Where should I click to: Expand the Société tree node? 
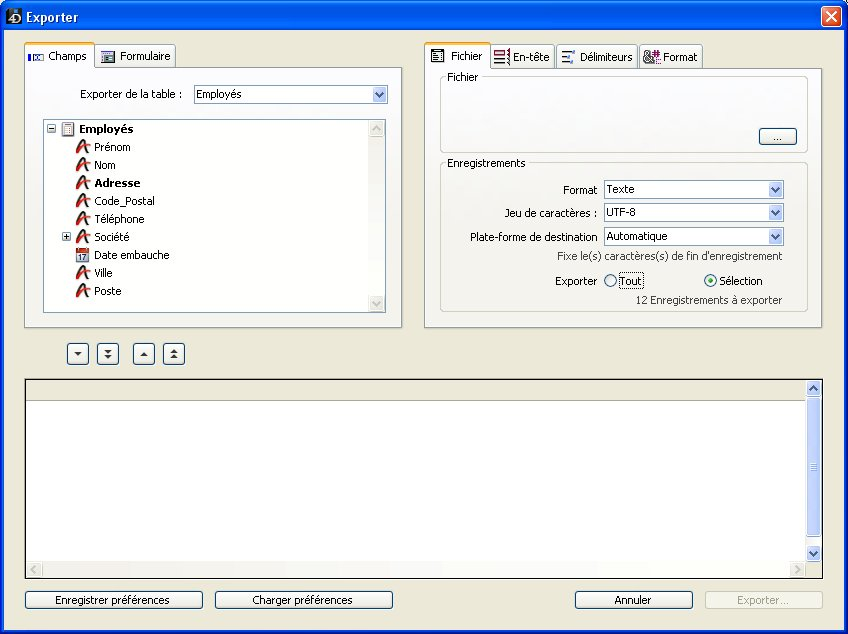[x=67, y=237]
